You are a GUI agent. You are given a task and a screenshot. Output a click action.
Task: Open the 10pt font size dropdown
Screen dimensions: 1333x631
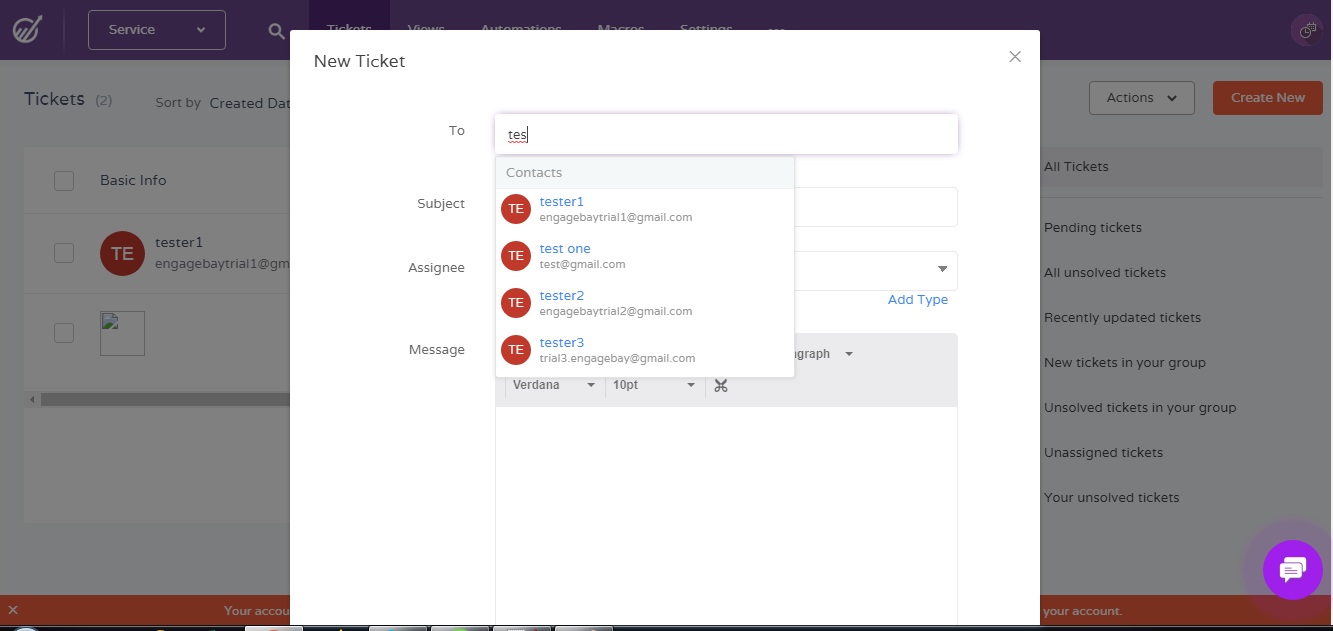pos(654,385)
